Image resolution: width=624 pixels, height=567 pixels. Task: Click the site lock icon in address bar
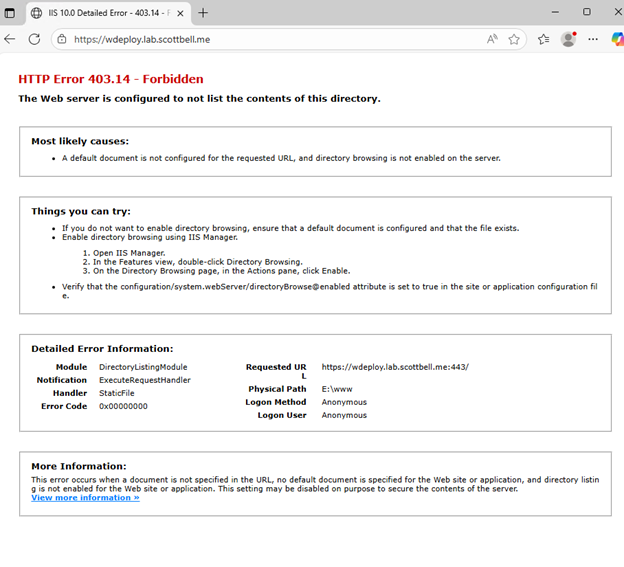[x=61, y=39]
